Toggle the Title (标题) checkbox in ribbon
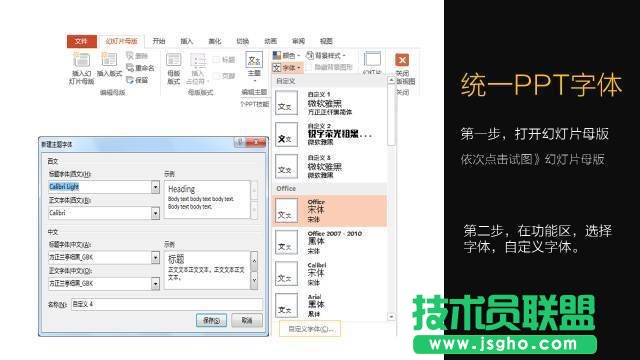Image resolution: width=640 pixels, height=360 pixels. (x=216, y=60)
